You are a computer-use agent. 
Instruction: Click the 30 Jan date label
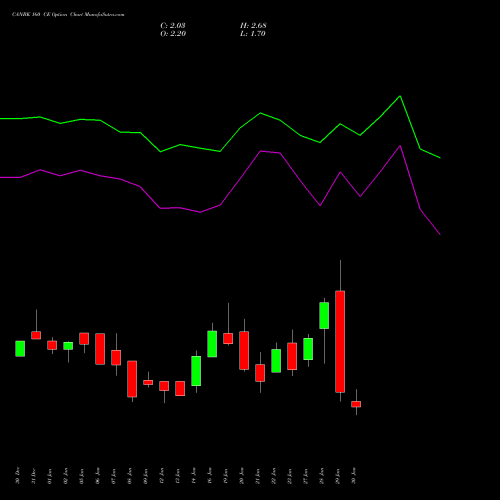point(354,476)
